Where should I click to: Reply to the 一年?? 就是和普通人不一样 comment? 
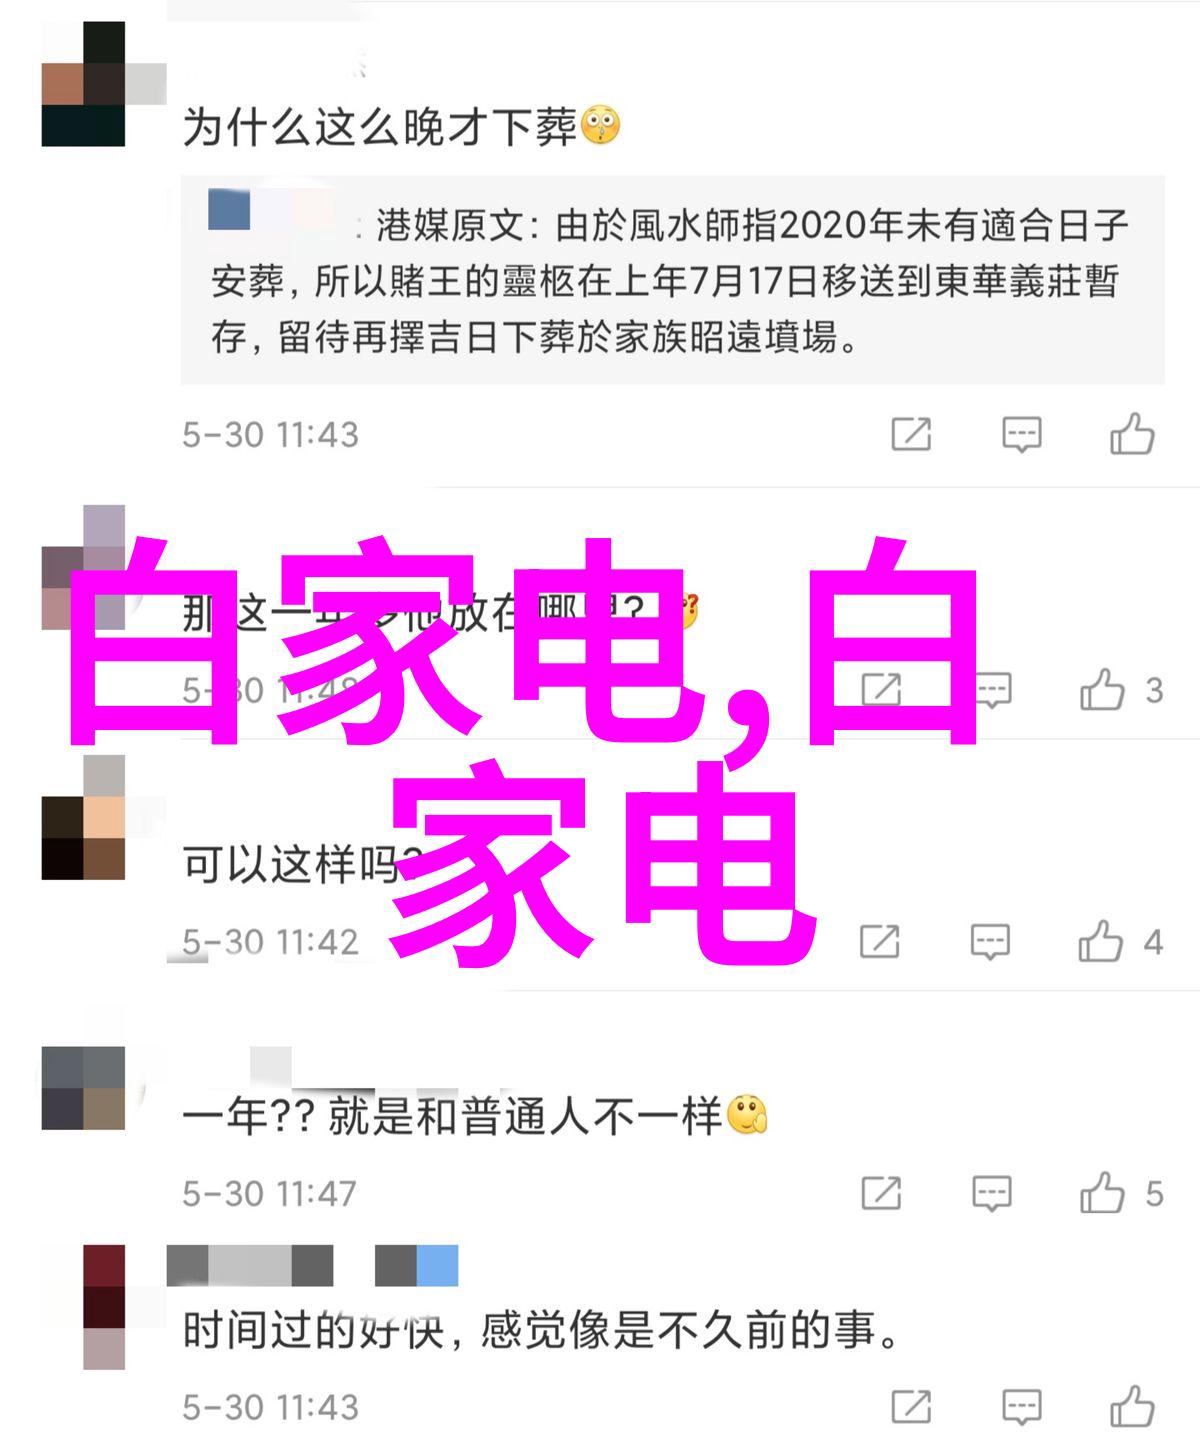tap(991, 1193)
